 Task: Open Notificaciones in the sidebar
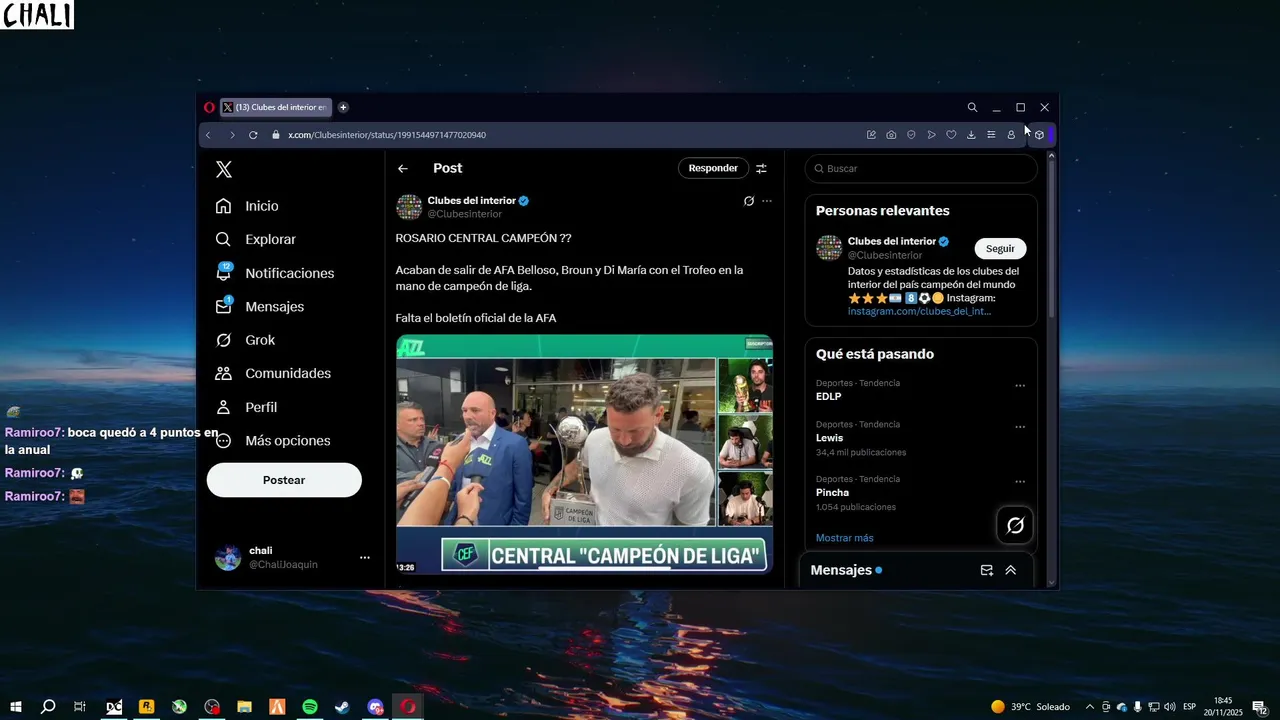[275, 273]
